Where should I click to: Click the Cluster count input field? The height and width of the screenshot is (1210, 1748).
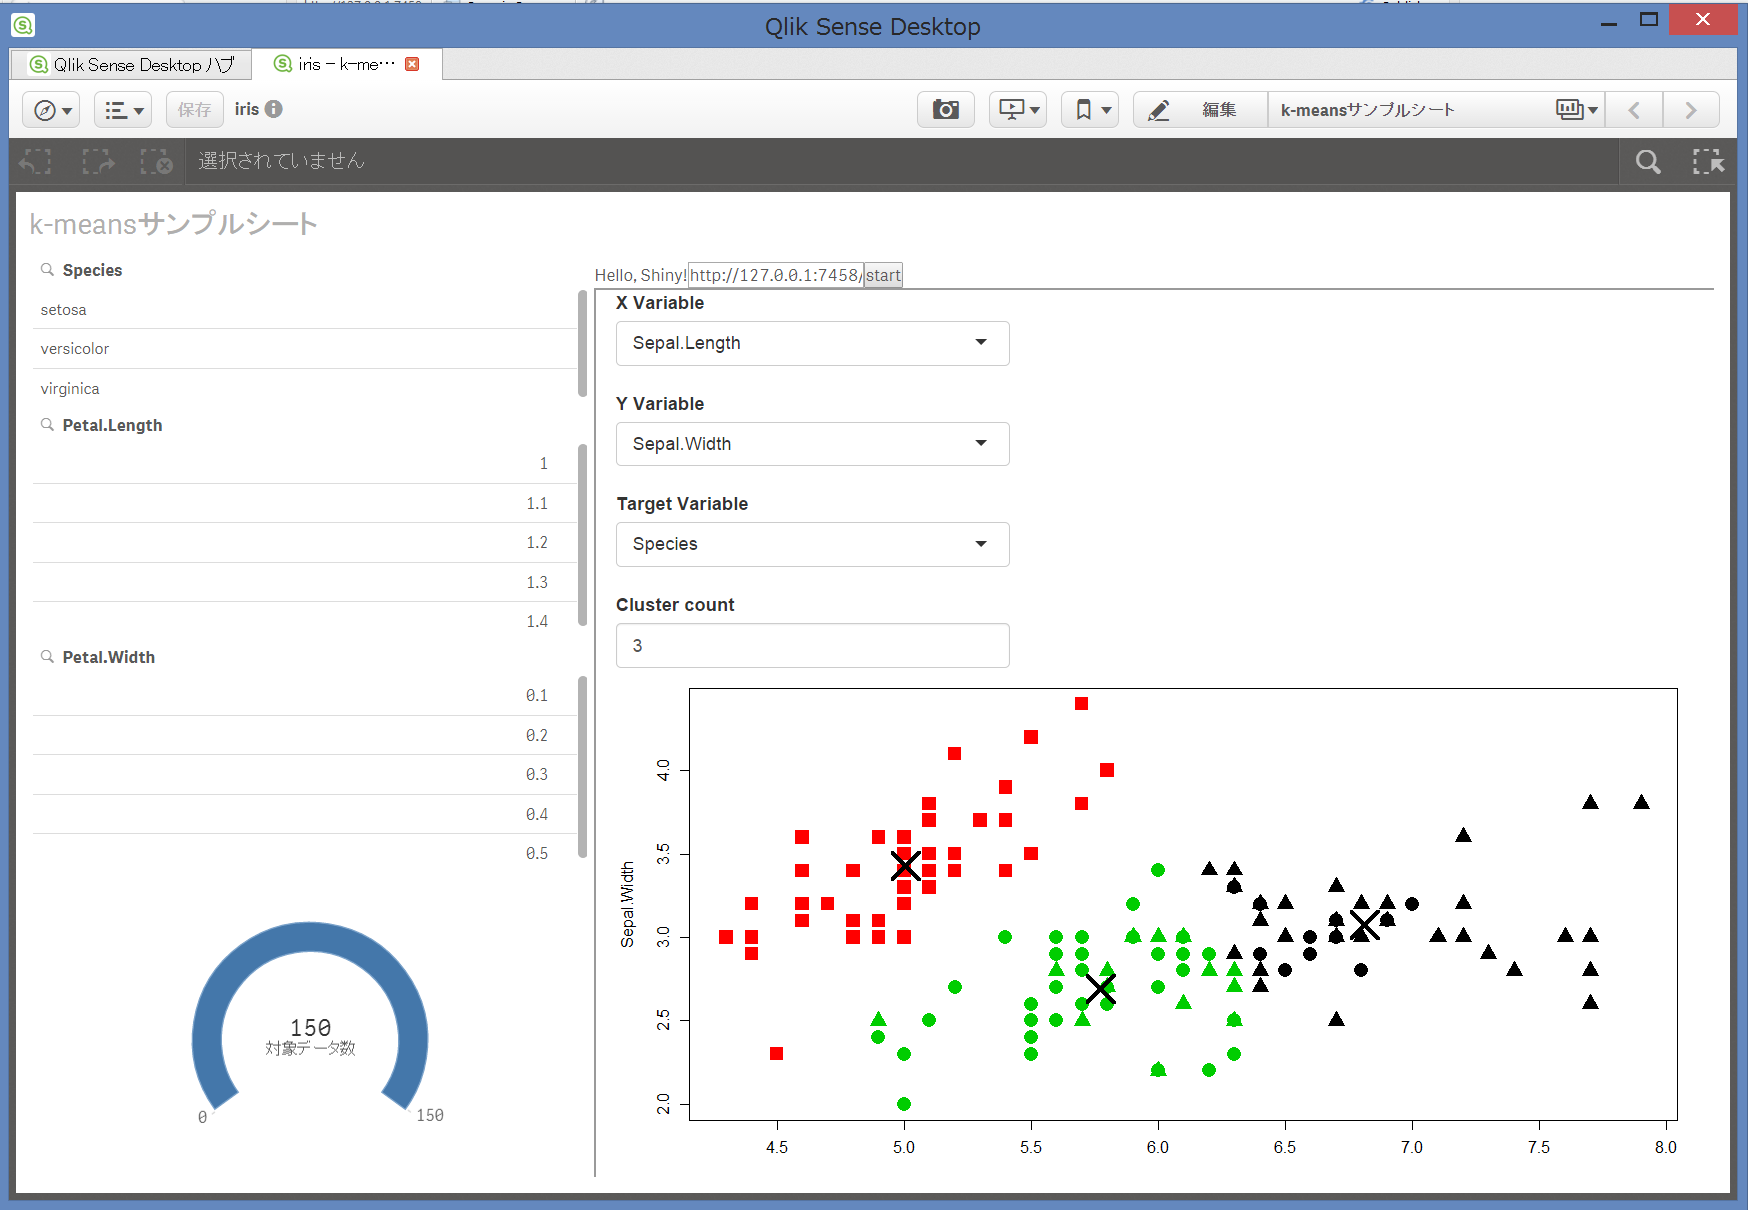811,645
